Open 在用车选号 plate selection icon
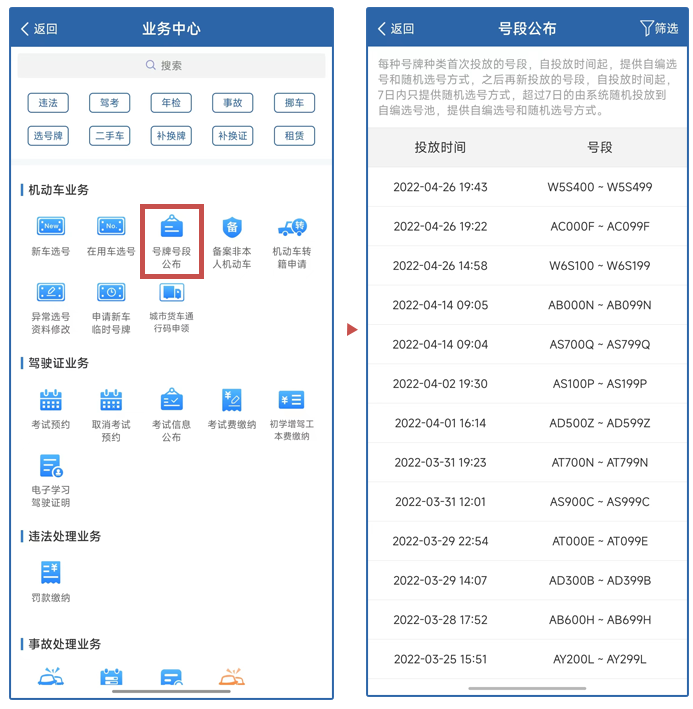This screenshot has height=709, width=693. (x=111, y=227)
